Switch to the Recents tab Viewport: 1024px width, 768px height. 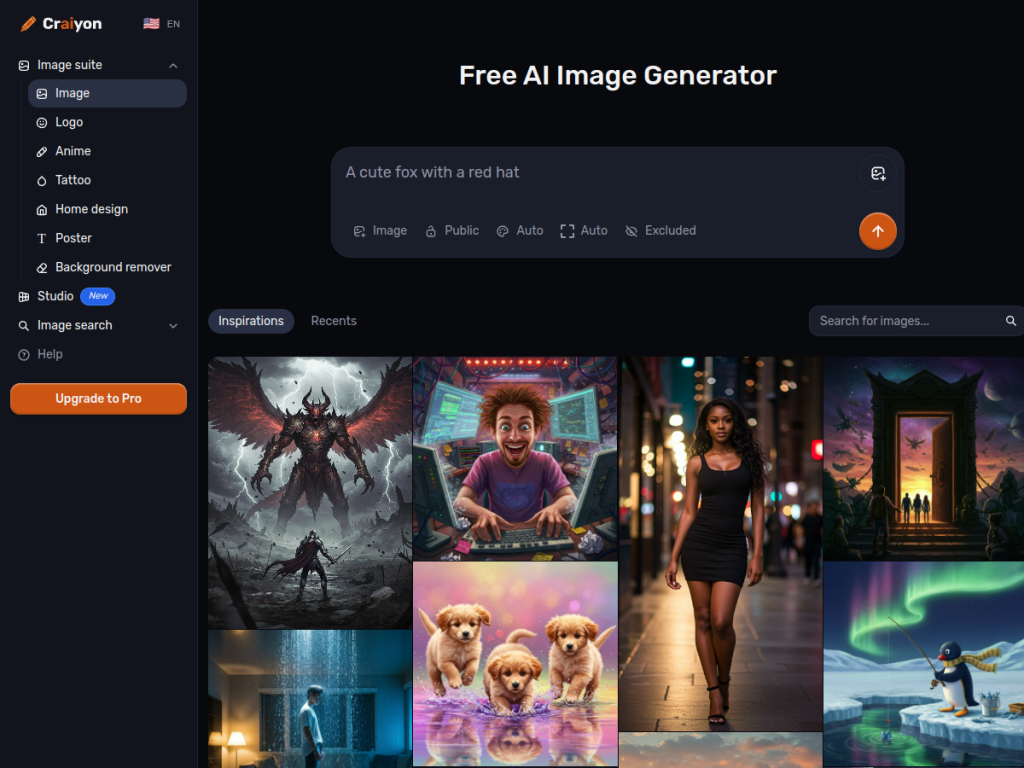[334, 321]
